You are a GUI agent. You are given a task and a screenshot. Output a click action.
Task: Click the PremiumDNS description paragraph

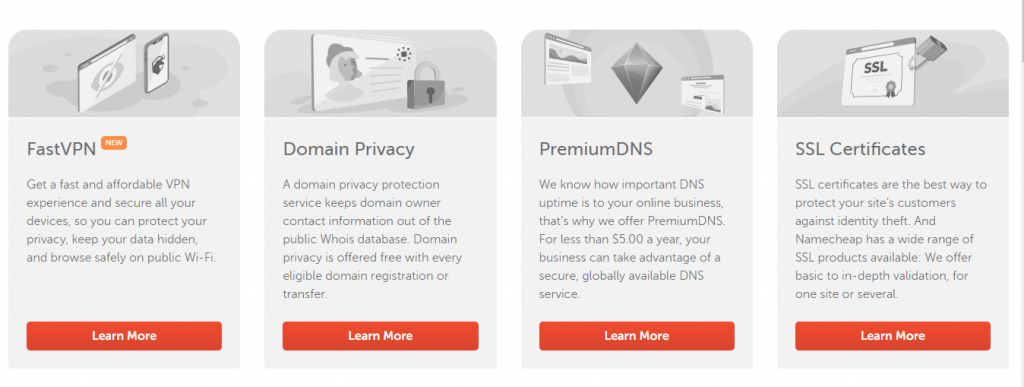[630, 239]
